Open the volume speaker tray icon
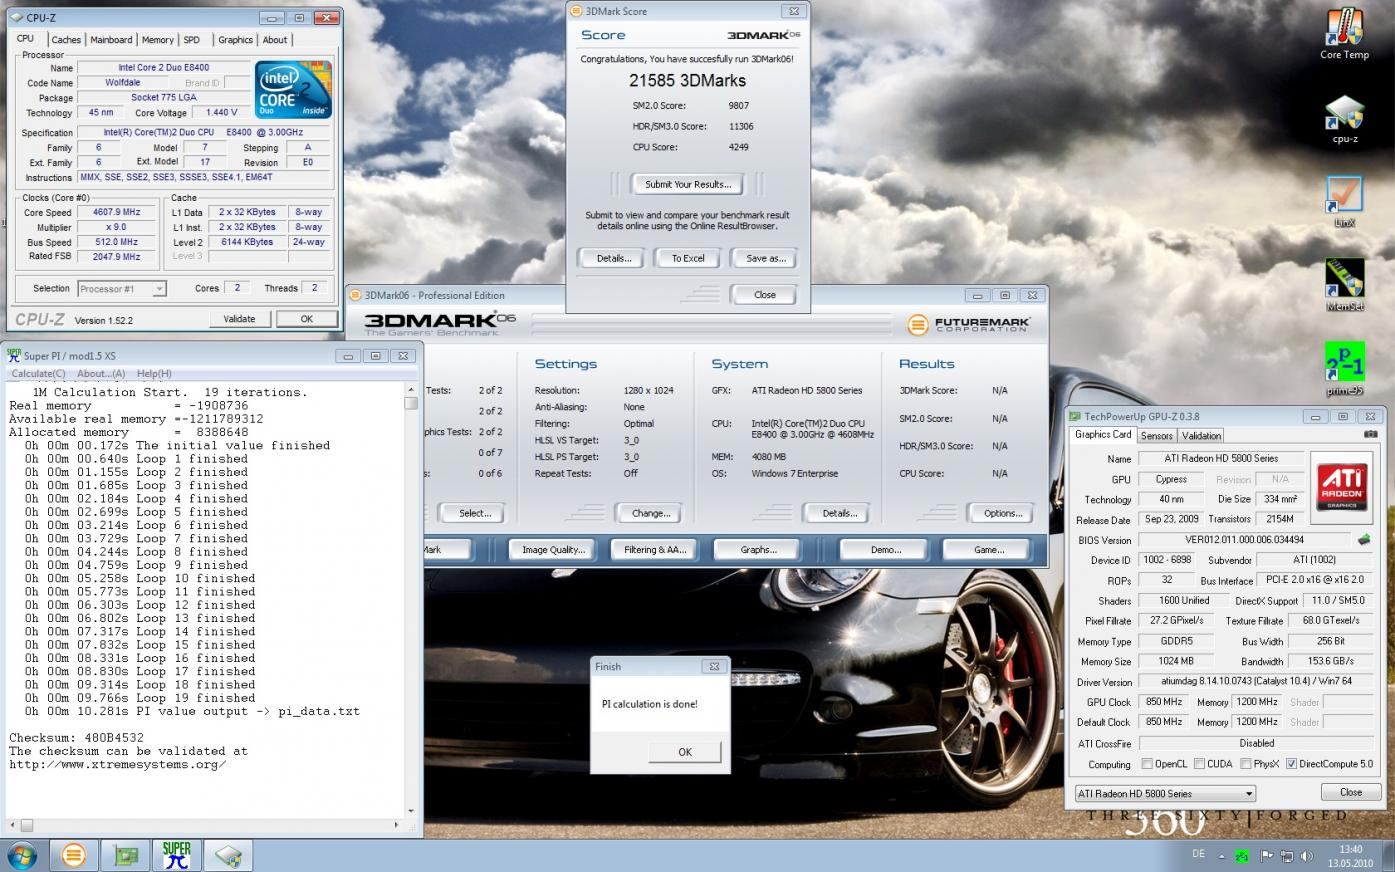 pyautogui.click(x=1309, y=856)
